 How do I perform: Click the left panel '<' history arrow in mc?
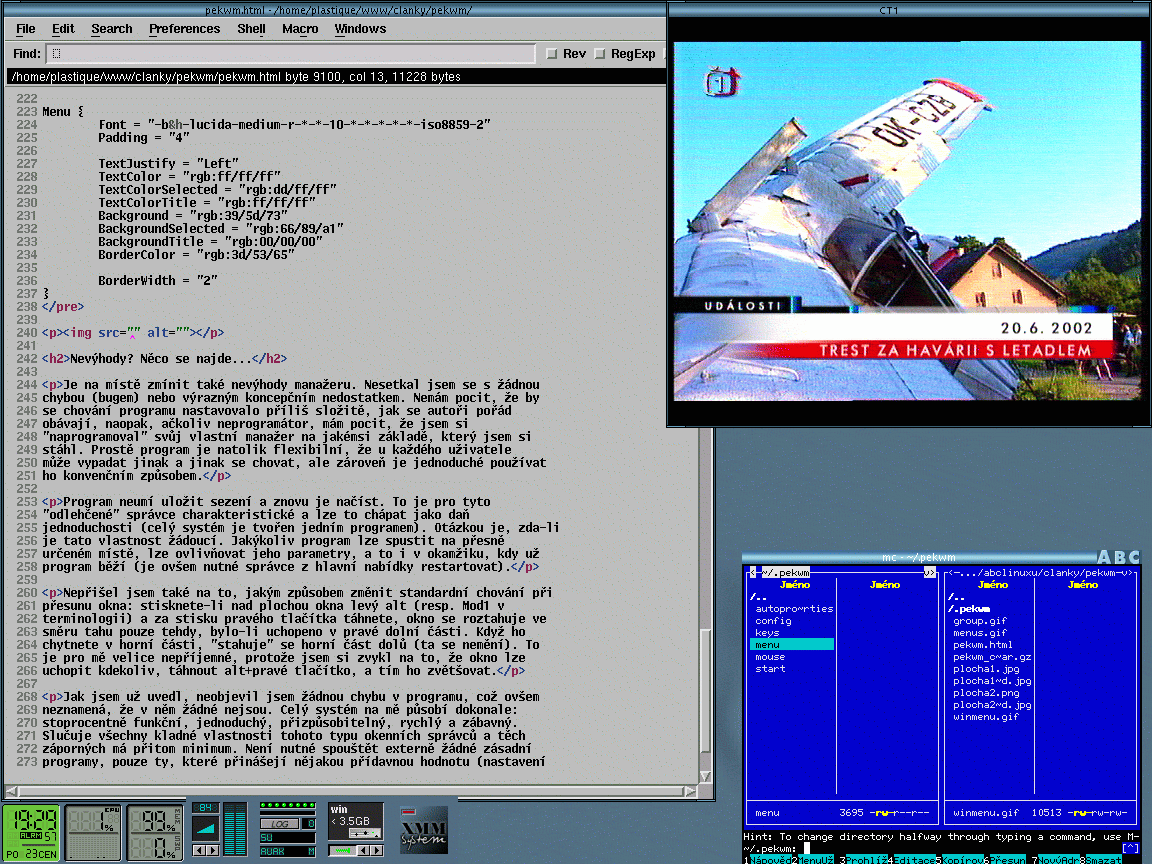[752, 572]
